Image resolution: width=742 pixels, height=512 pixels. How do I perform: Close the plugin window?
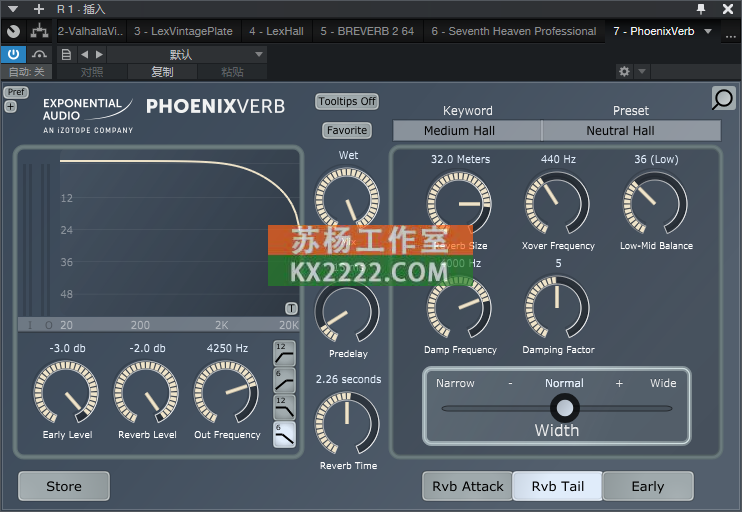(728, 9)
